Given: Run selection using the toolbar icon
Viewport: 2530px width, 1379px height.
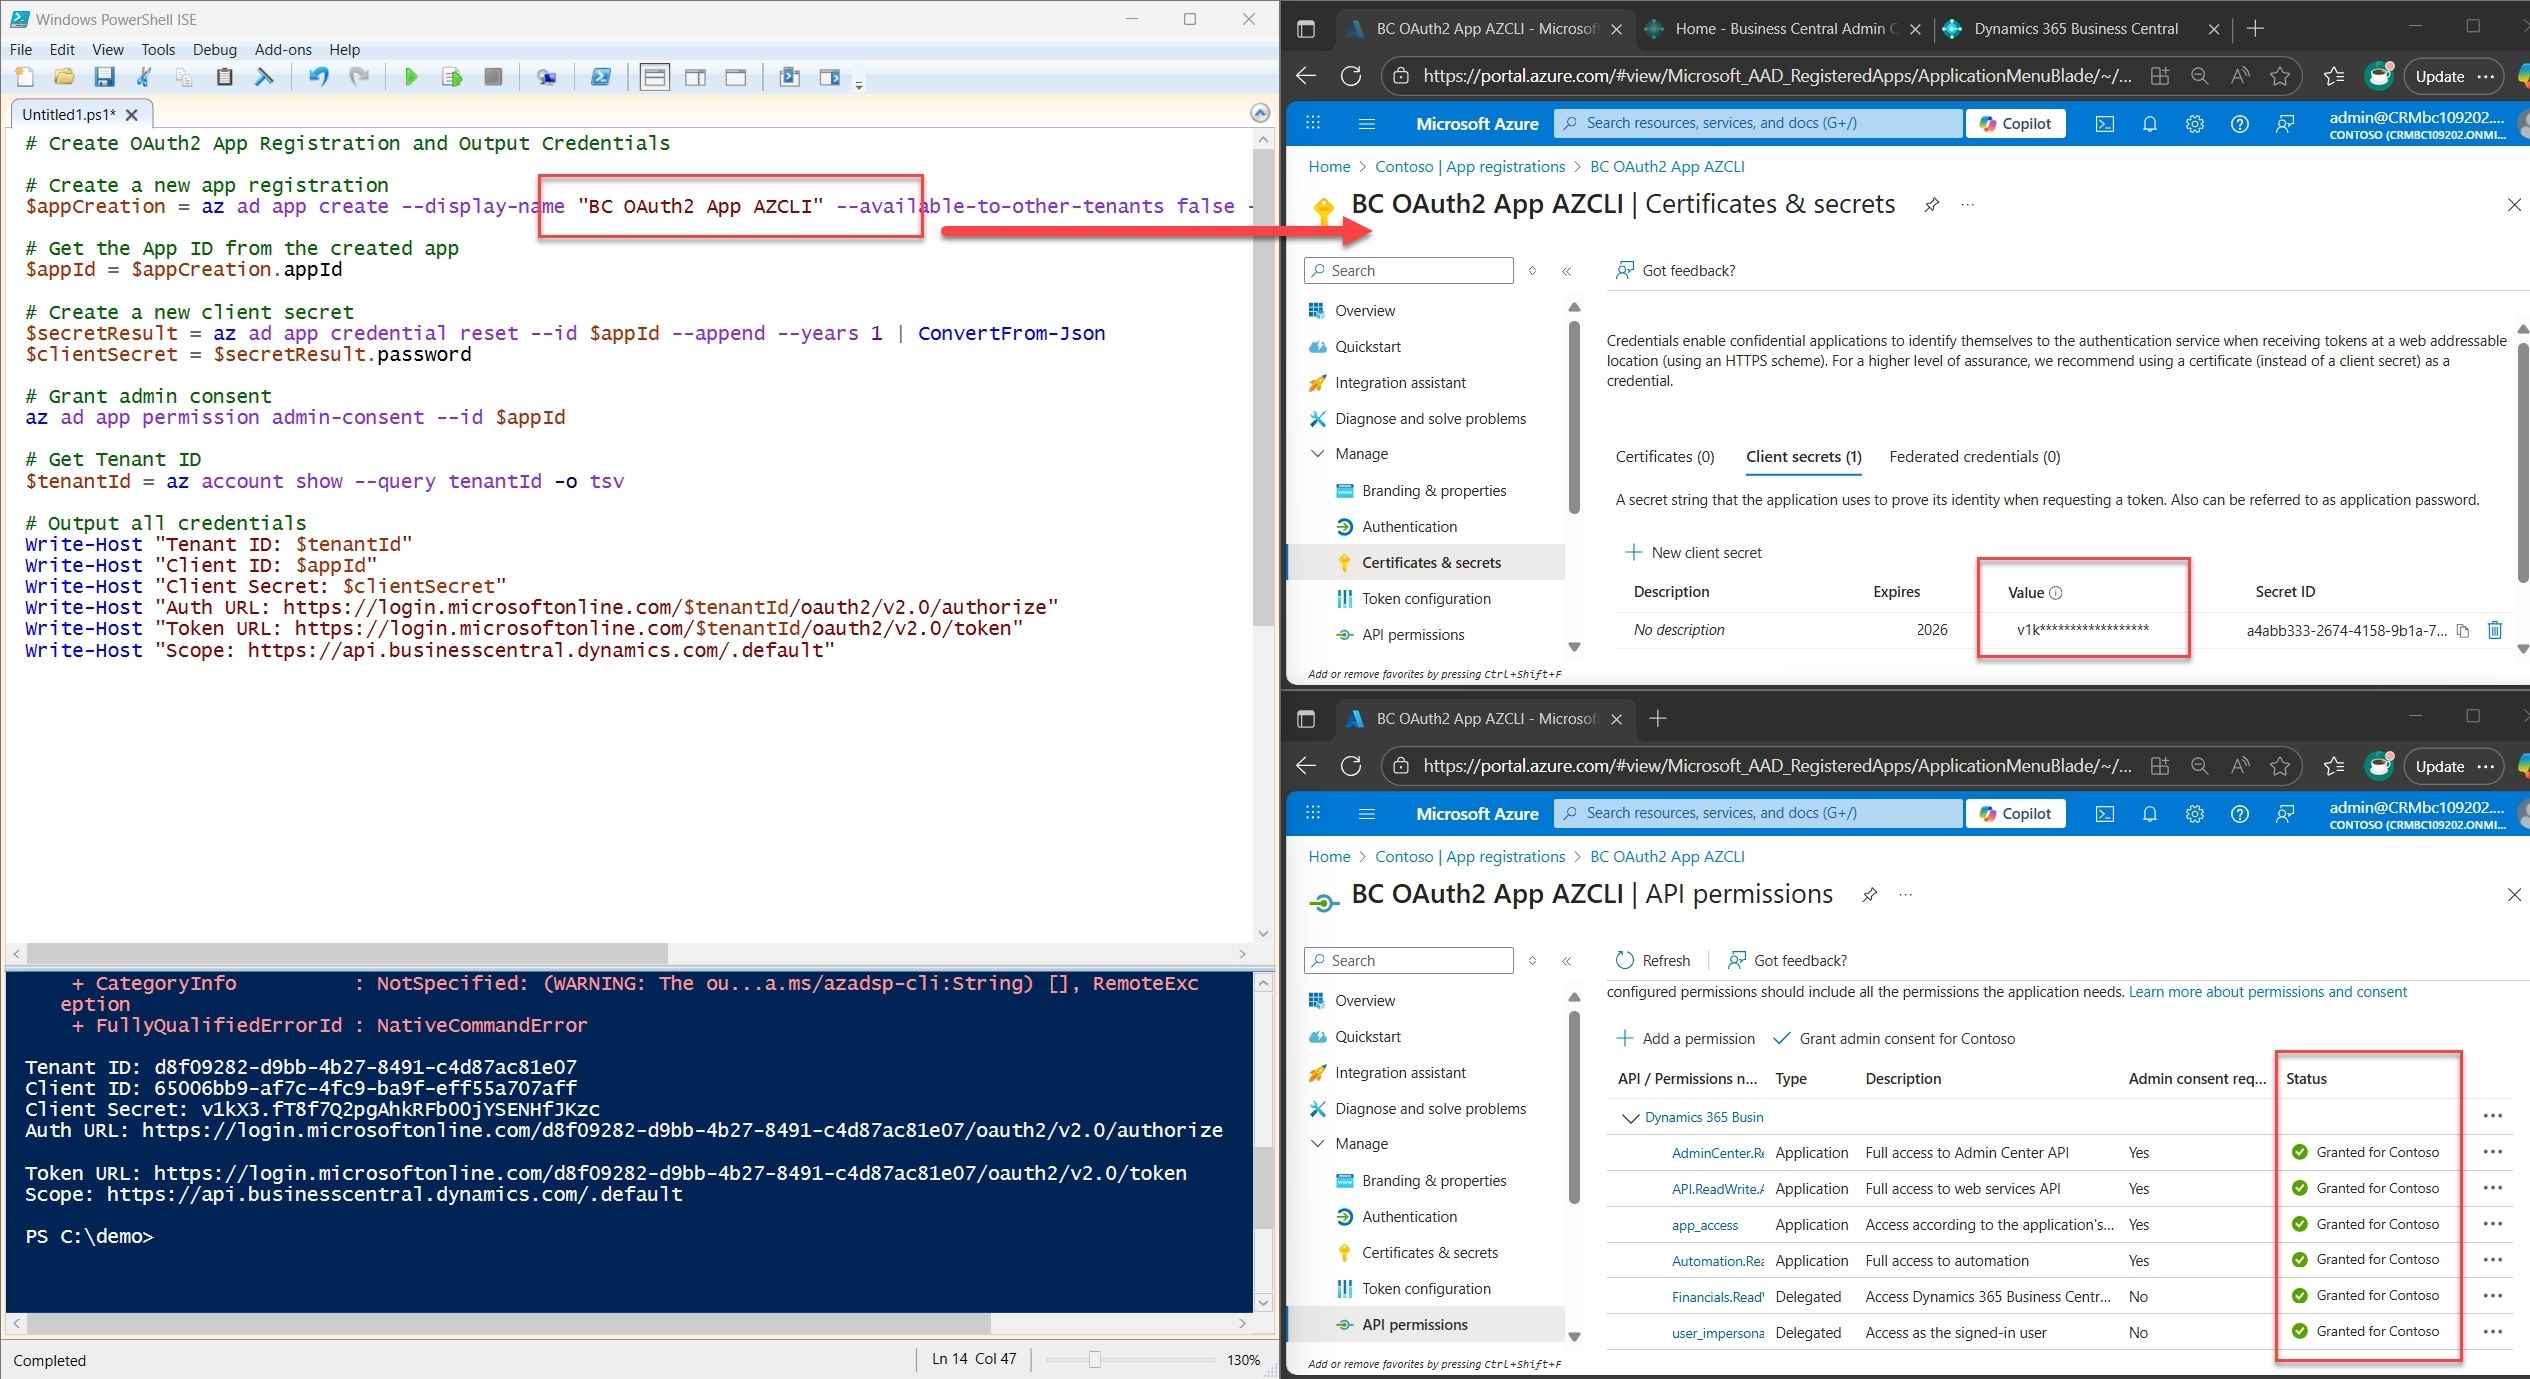Looking at the screenshot, I should coord(451,77).
